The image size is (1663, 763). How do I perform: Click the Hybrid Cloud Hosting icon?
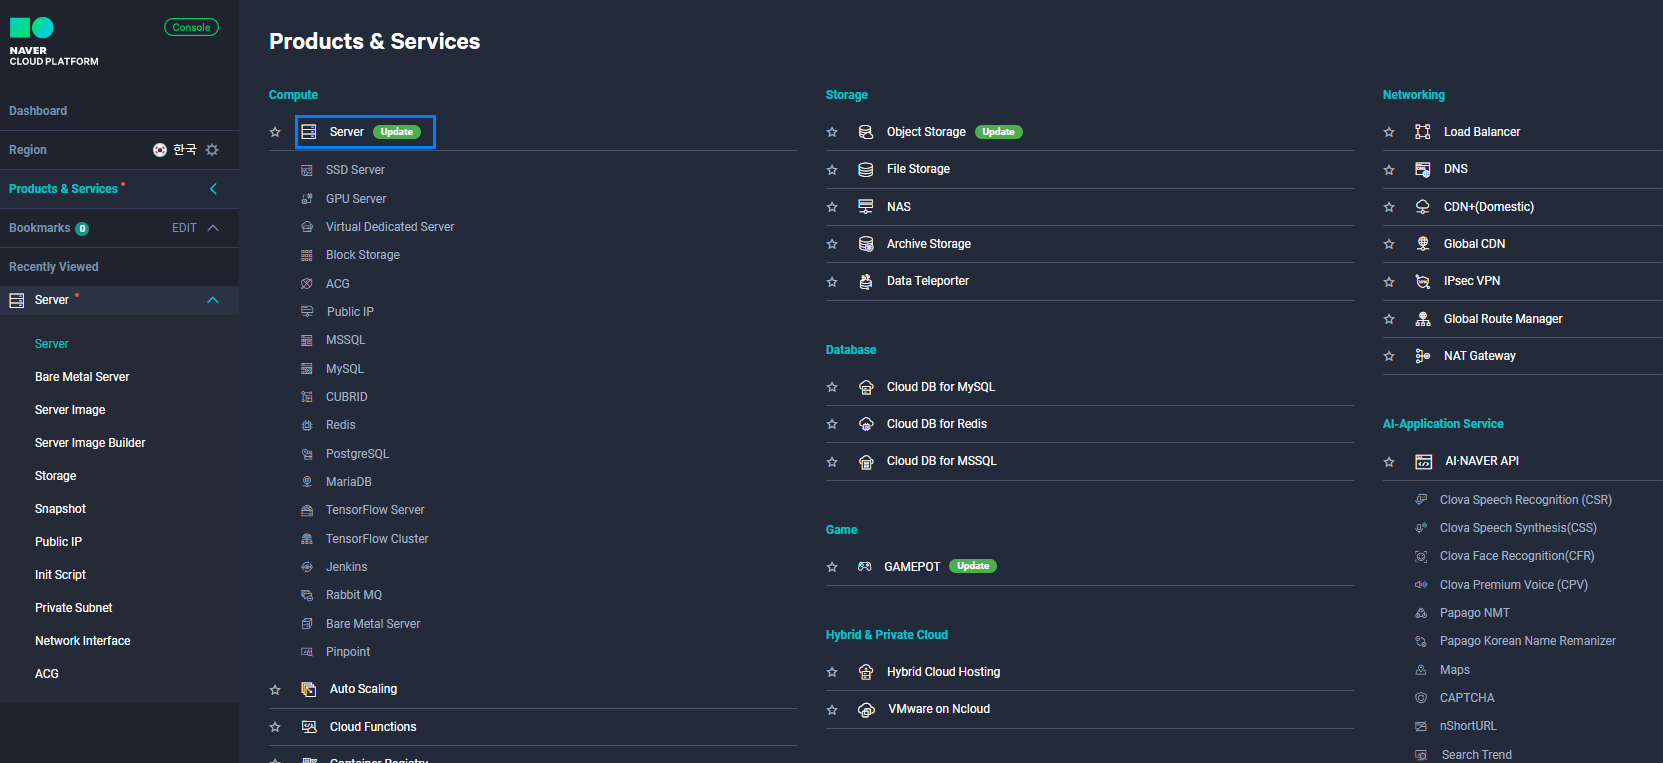tap(866, 672)
